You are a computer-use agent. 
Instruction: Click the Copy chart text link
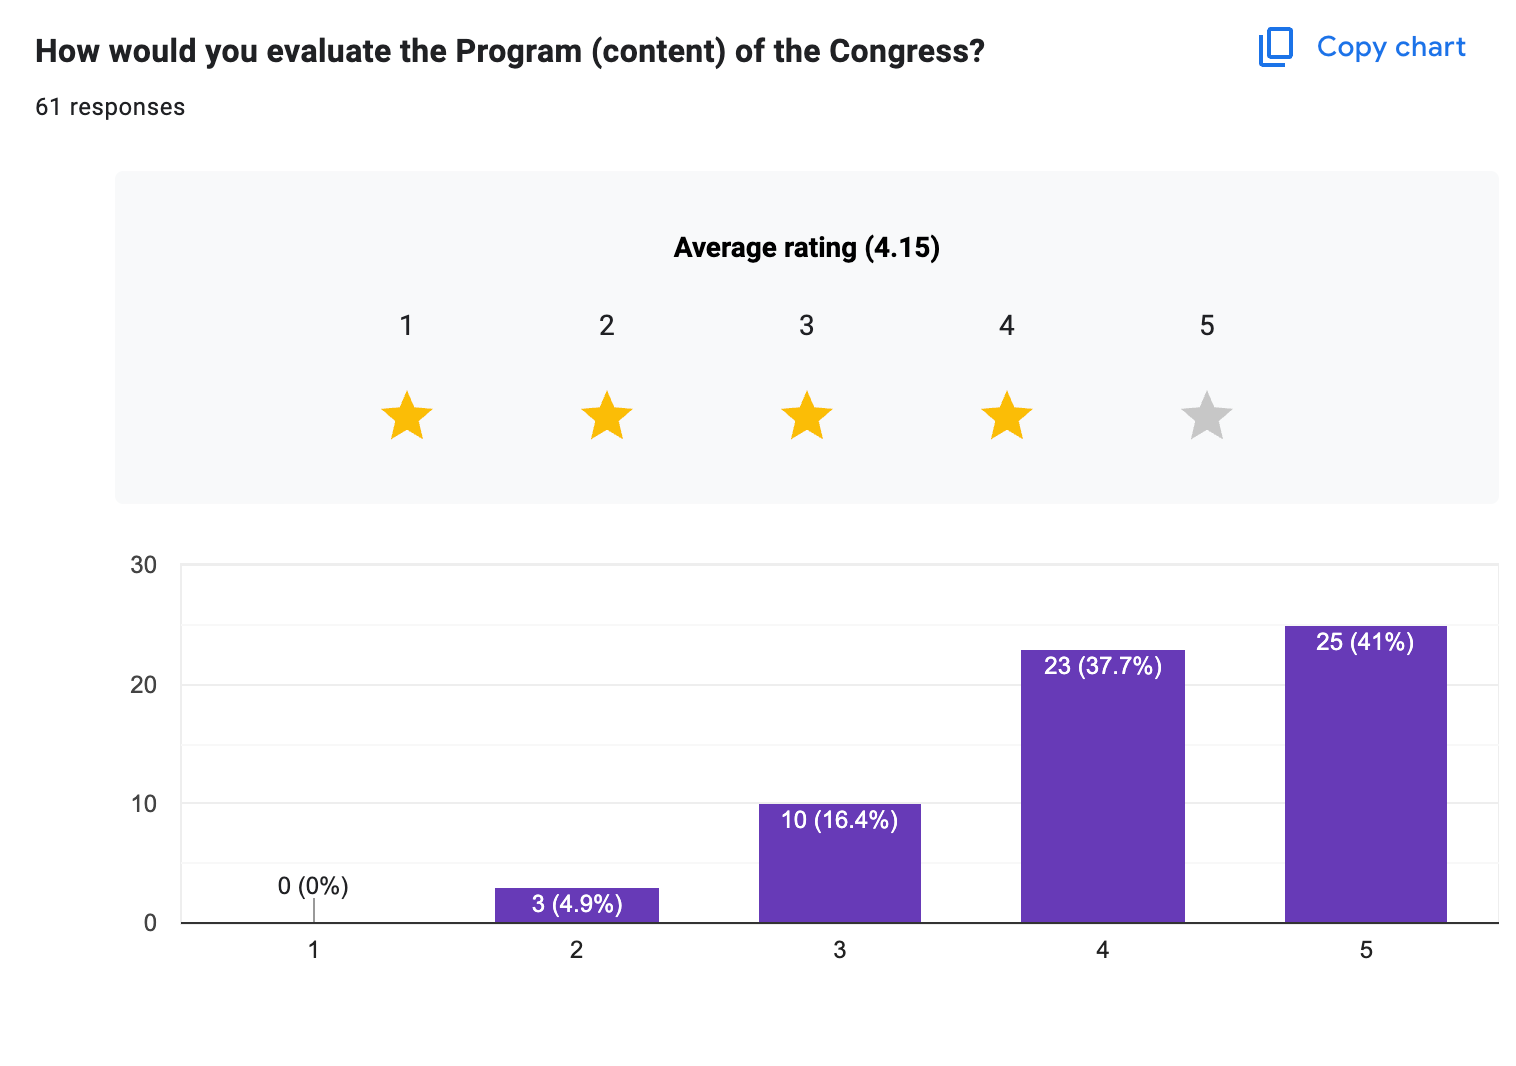tap(1390, 47)
